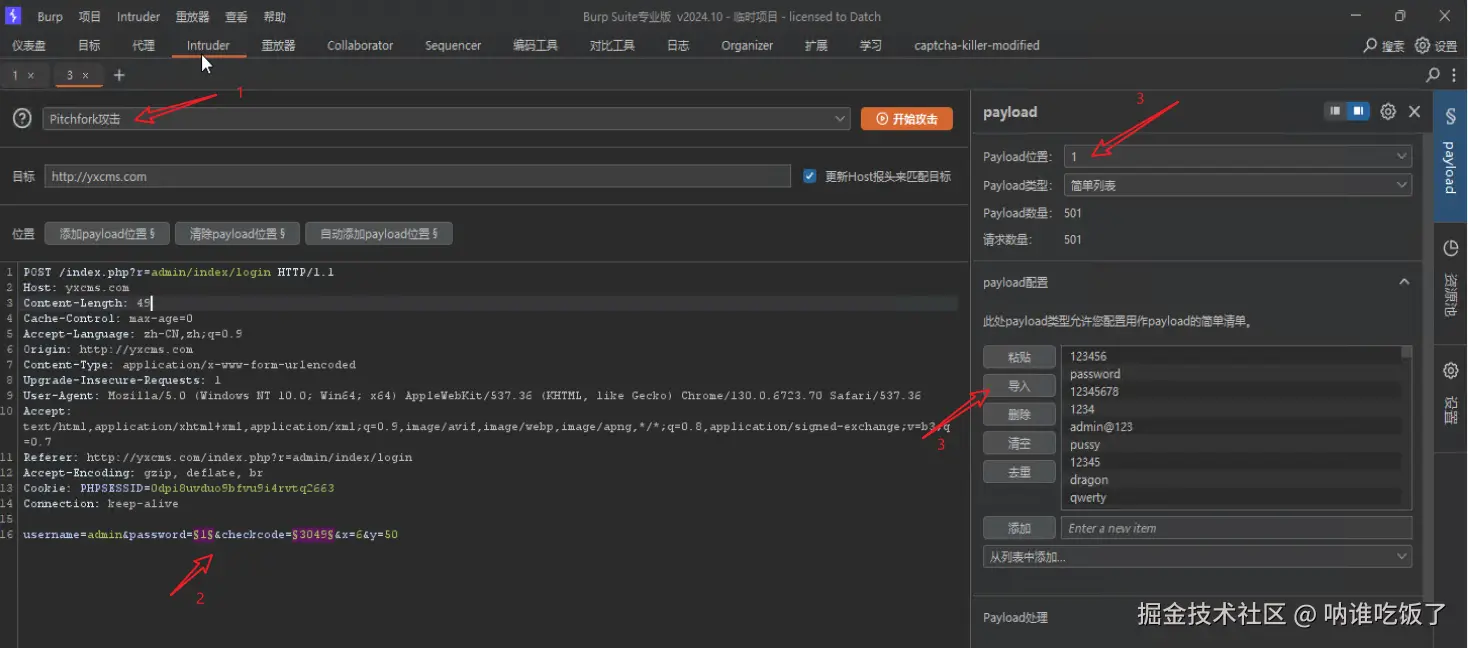
Task: Switch to the 对比工具 tab
Action: click(x=612, y=46)
